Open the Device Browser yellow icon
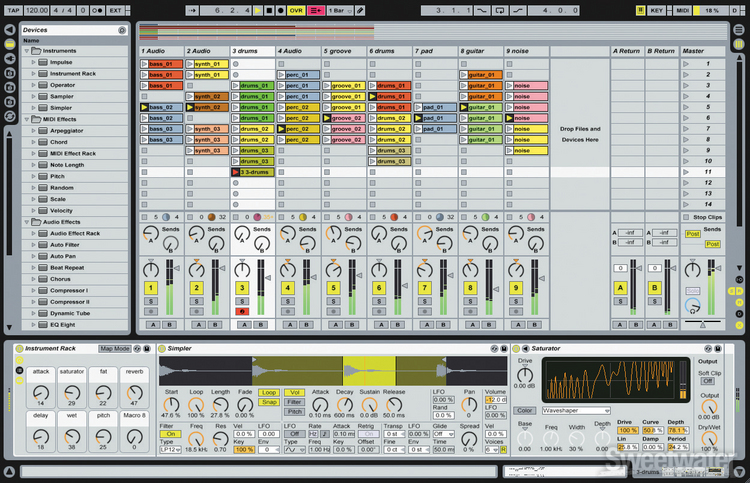The image size is (750, 483). click(10, 44)
